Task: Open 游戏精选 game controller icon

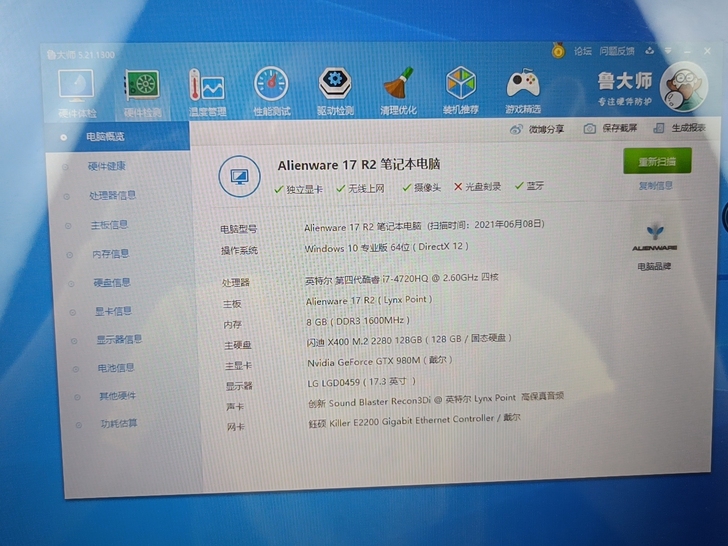Action: pyautogui.click(x=523, y=90)
